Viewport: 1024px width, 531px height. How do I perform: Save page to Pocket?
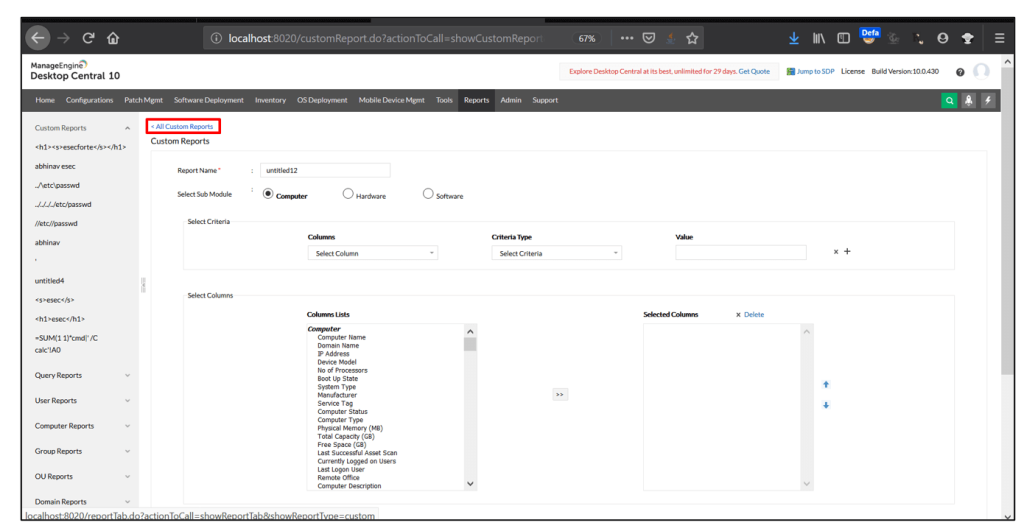(648, 38)
